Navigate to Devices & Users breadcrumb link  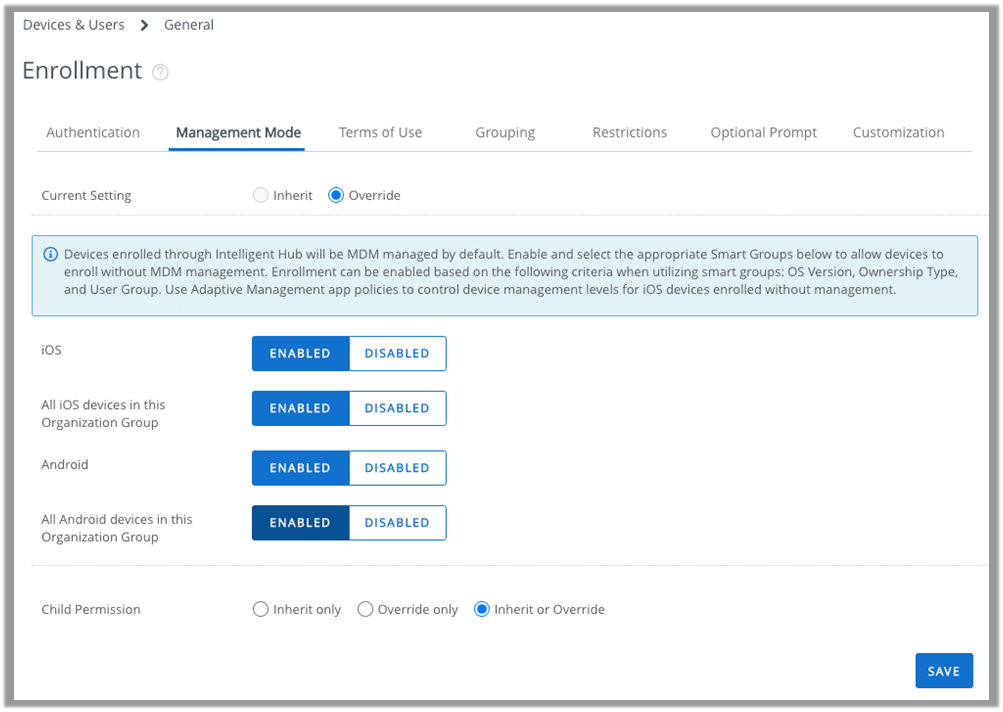pos(74,25)
